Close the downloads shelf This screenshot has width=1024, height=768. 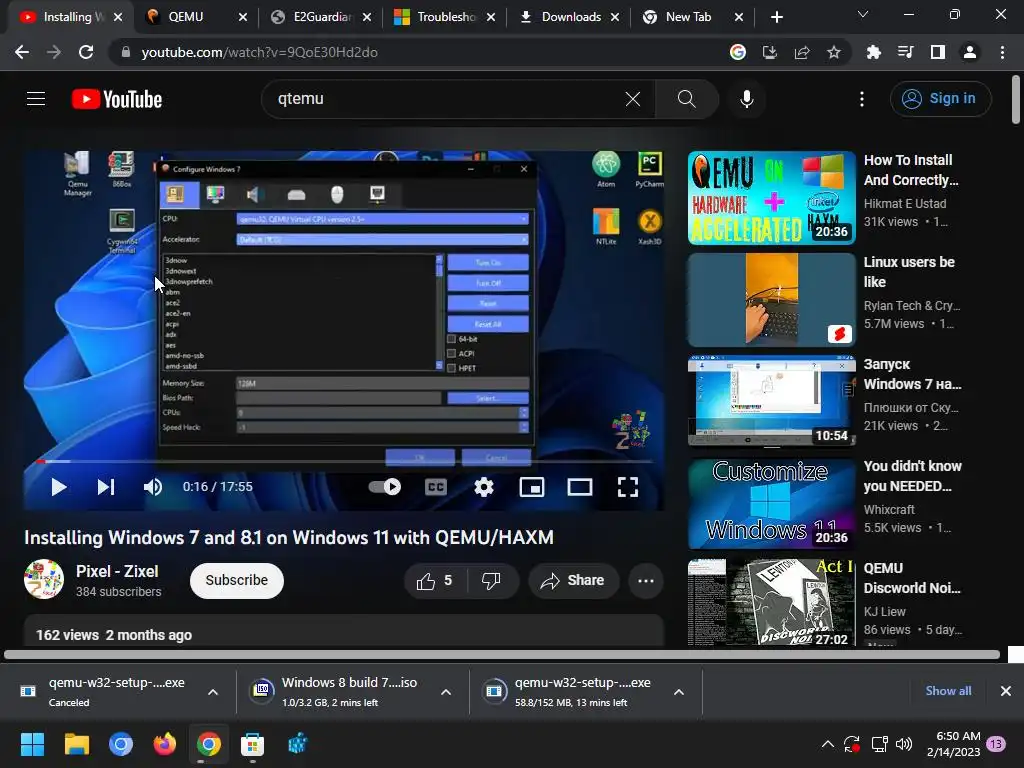(x=1006, y=691)
